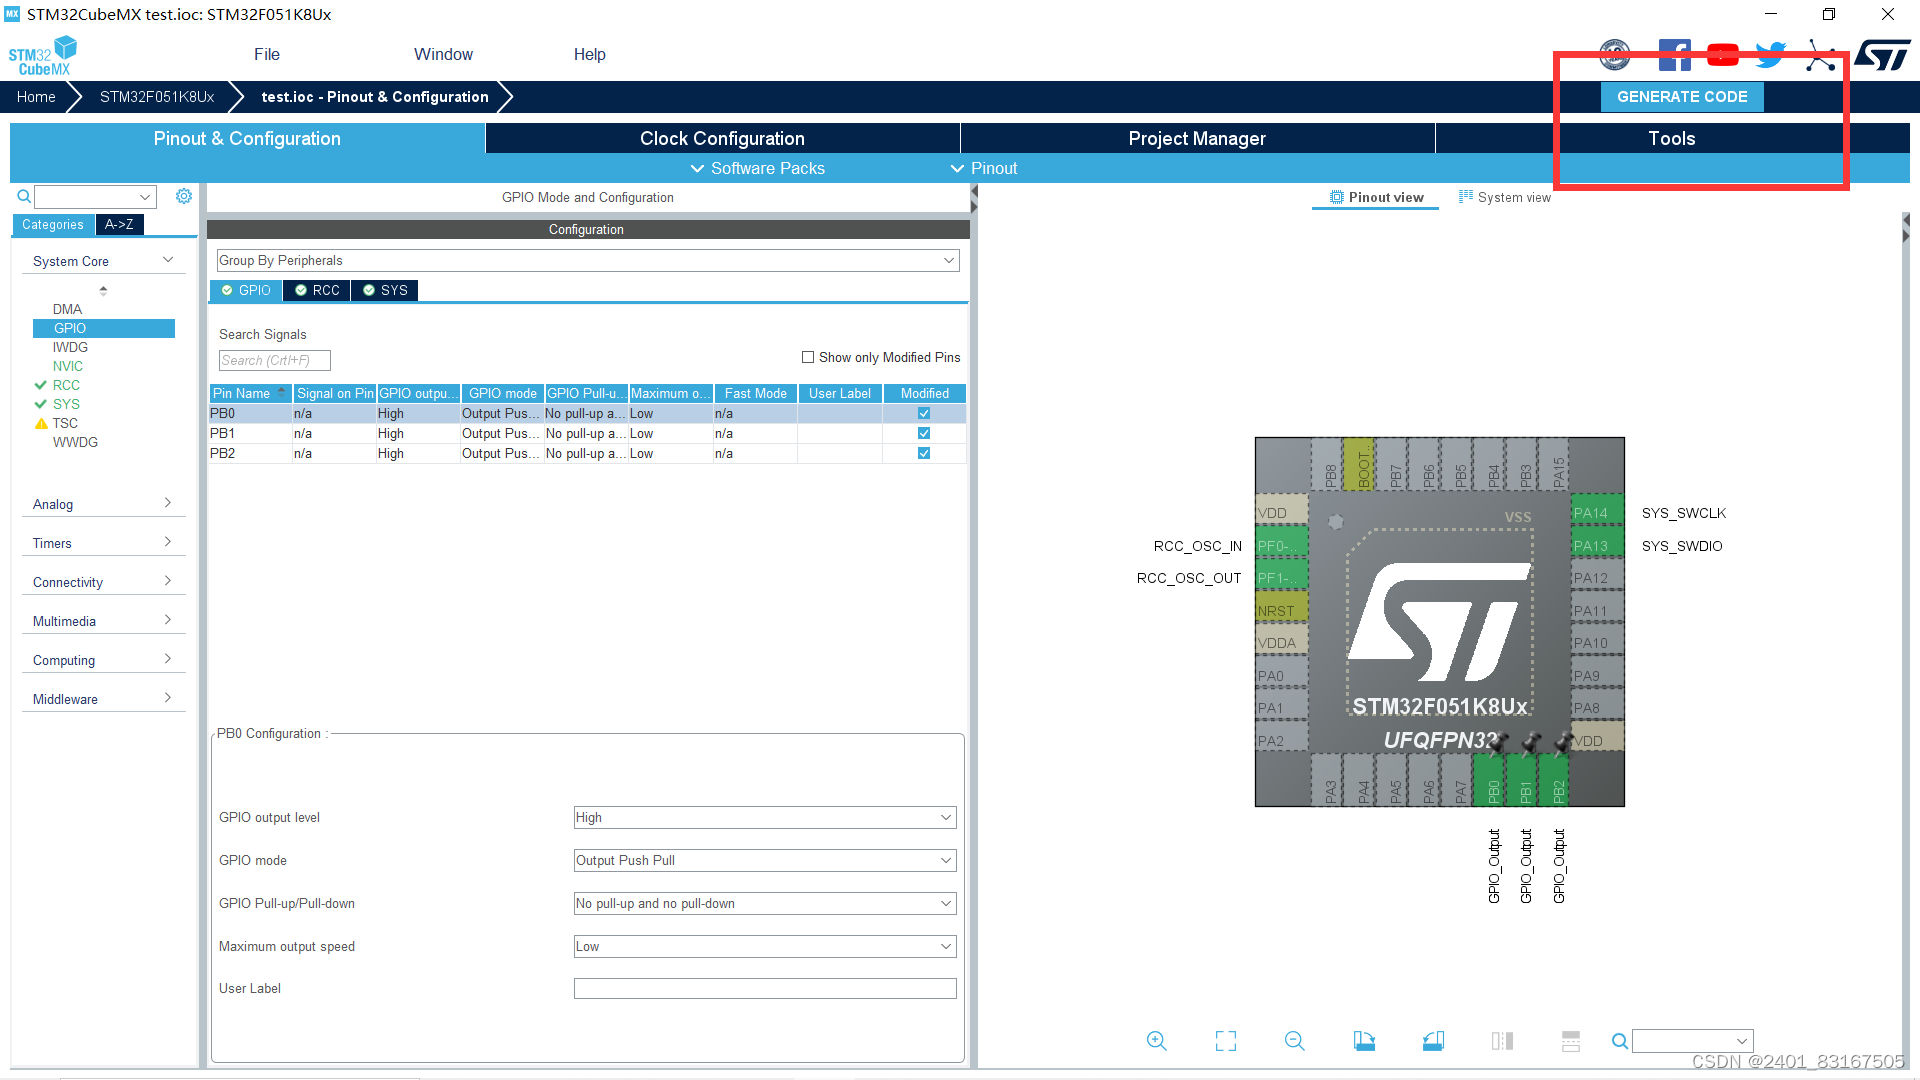
Task: Zoom out of the chip pinout
Action: pos(1295,1041)
